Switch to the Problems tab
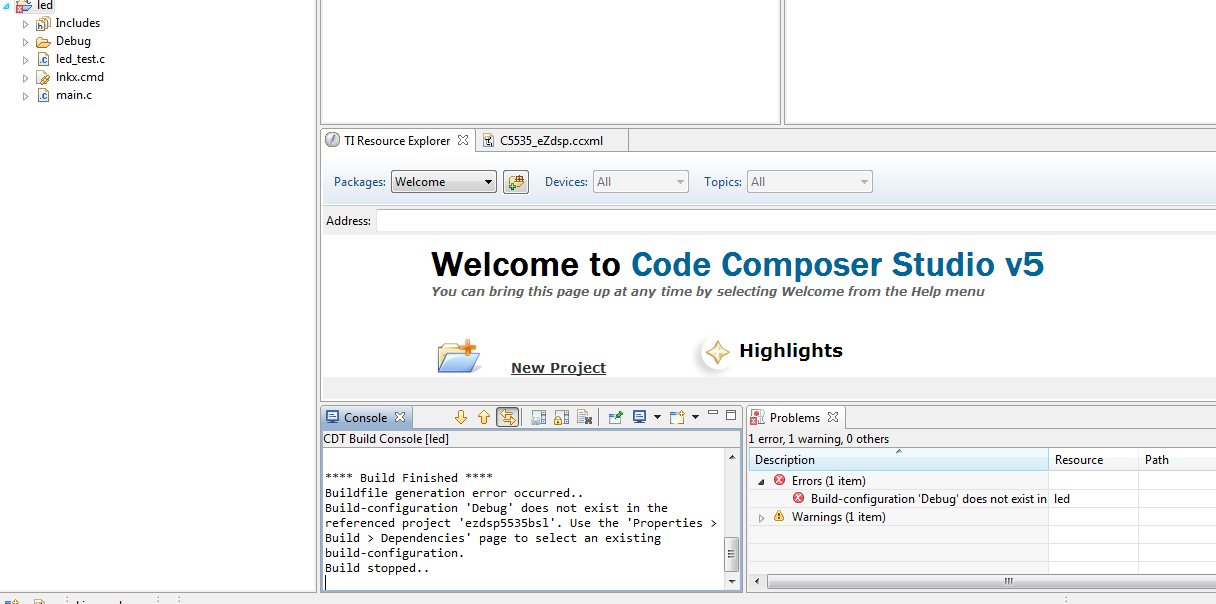The image size is (1216, 604). click(x=795, y=417)
